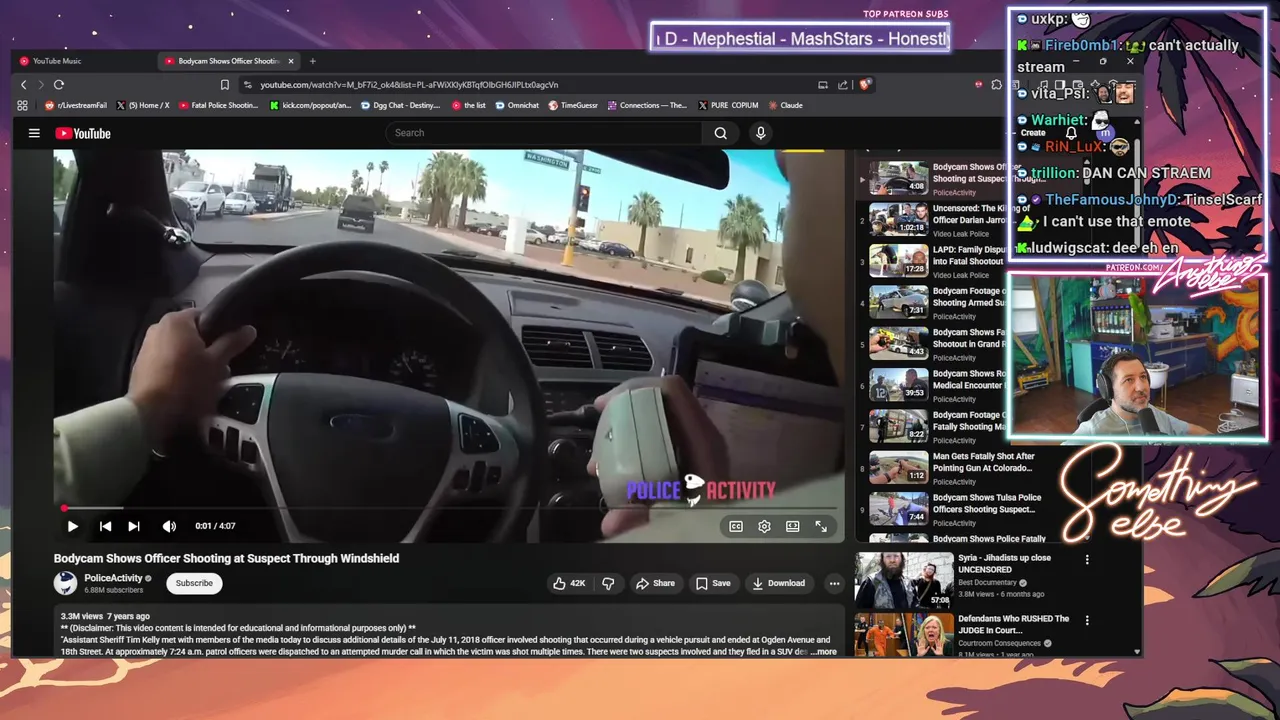Viewport: 1280px width, 720px height.
Task: Open the Dgg Chat - Destiny bookmark
Action: click(400, 105)
